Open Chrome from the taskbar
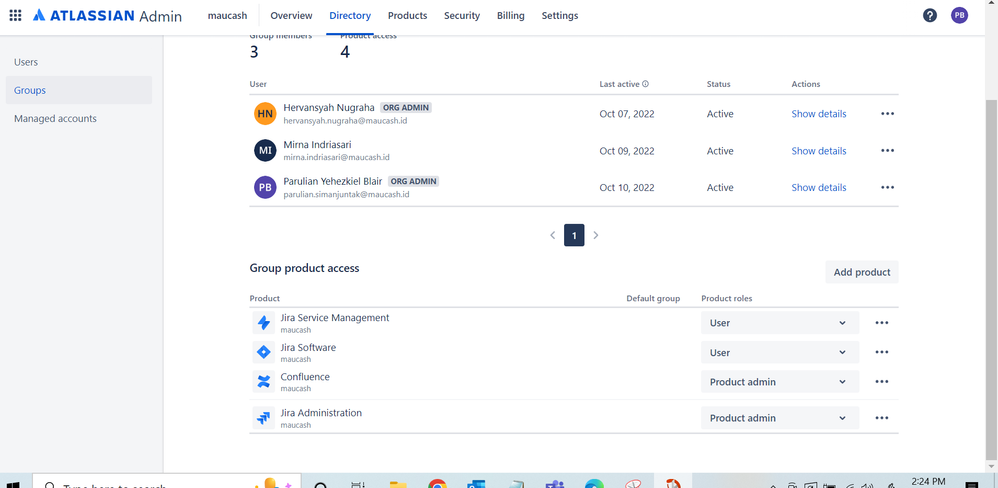Image resolution: width=998 pixels, height=488 pixels. [437, 484]
